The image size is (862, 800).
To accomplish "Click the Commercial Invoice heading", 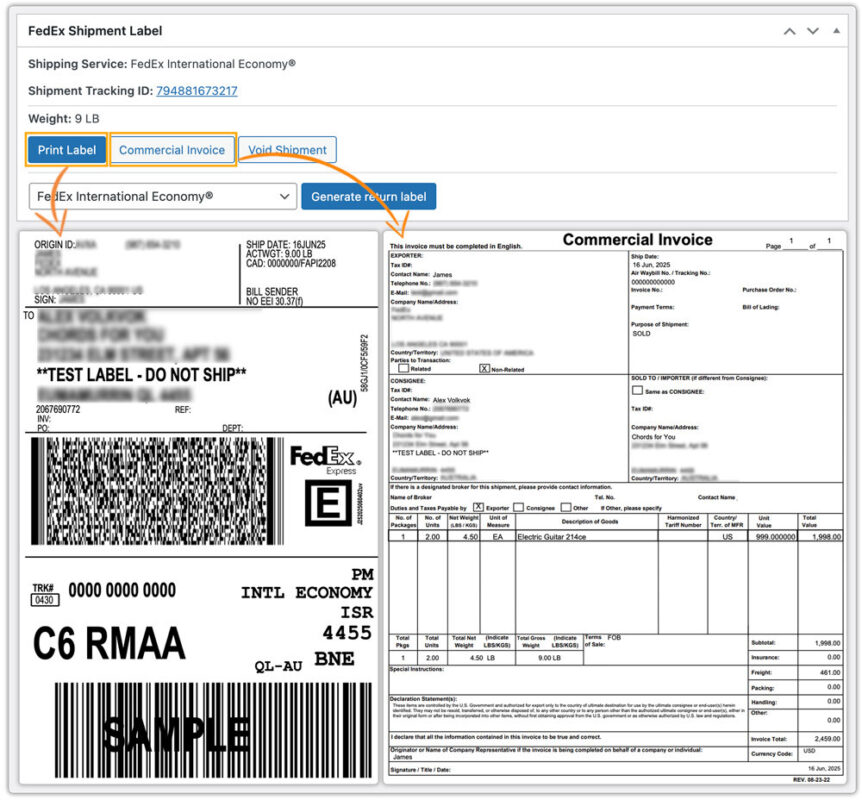I will [x=637, y=240].
